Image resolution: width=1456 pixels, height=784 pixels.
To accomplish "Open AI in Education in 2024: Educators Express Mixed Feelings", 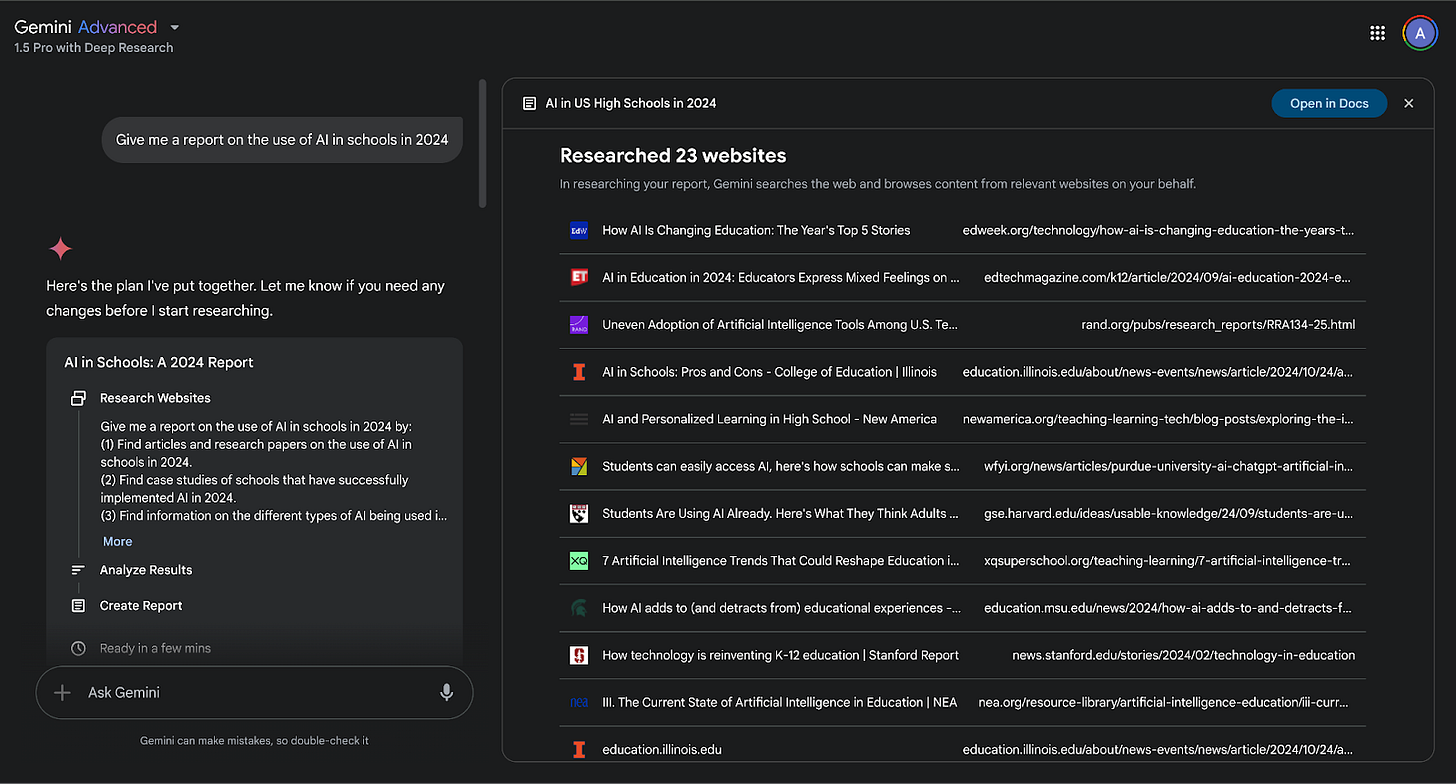I will [x=780, y=277].
